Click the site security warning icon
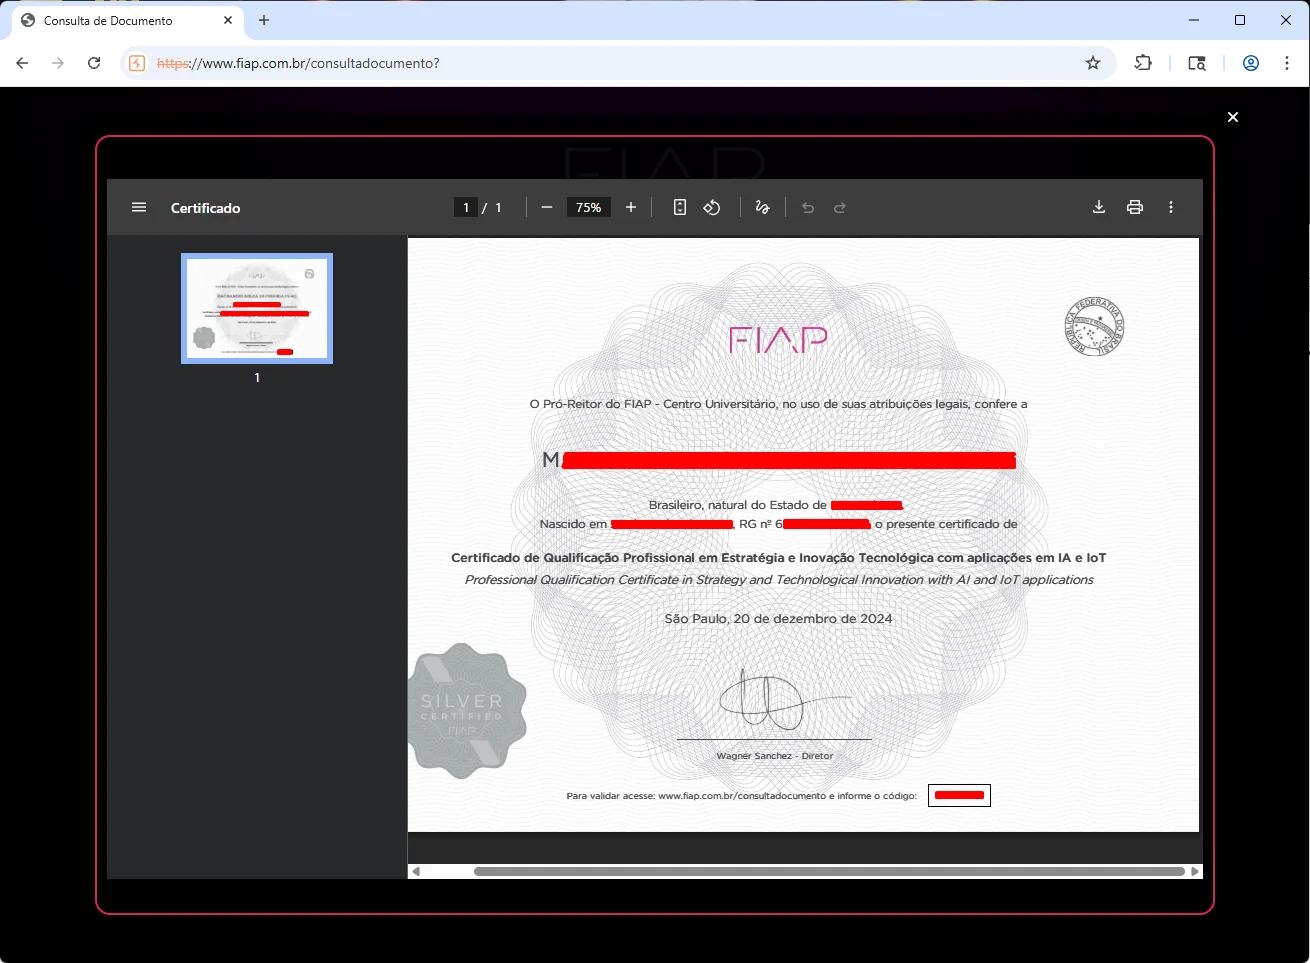This screenshot has width=1310, height=963. pyautogui.click(x=138, y=63)
